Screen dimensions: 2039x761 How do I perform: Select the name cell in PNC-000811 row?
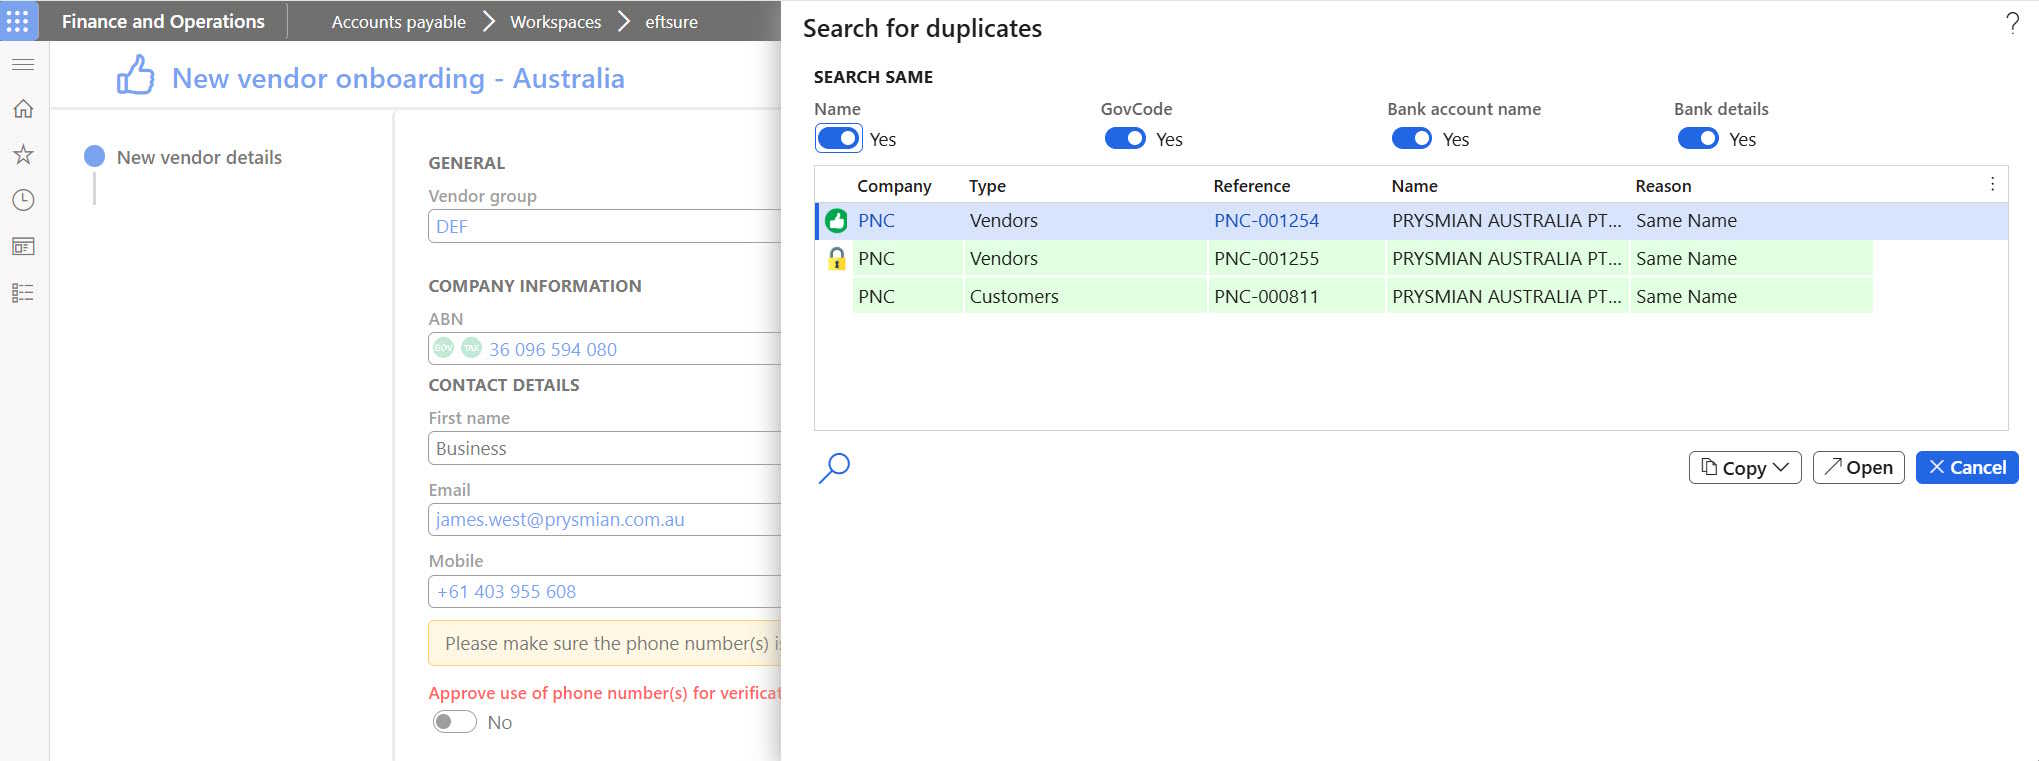(1507, 297)
